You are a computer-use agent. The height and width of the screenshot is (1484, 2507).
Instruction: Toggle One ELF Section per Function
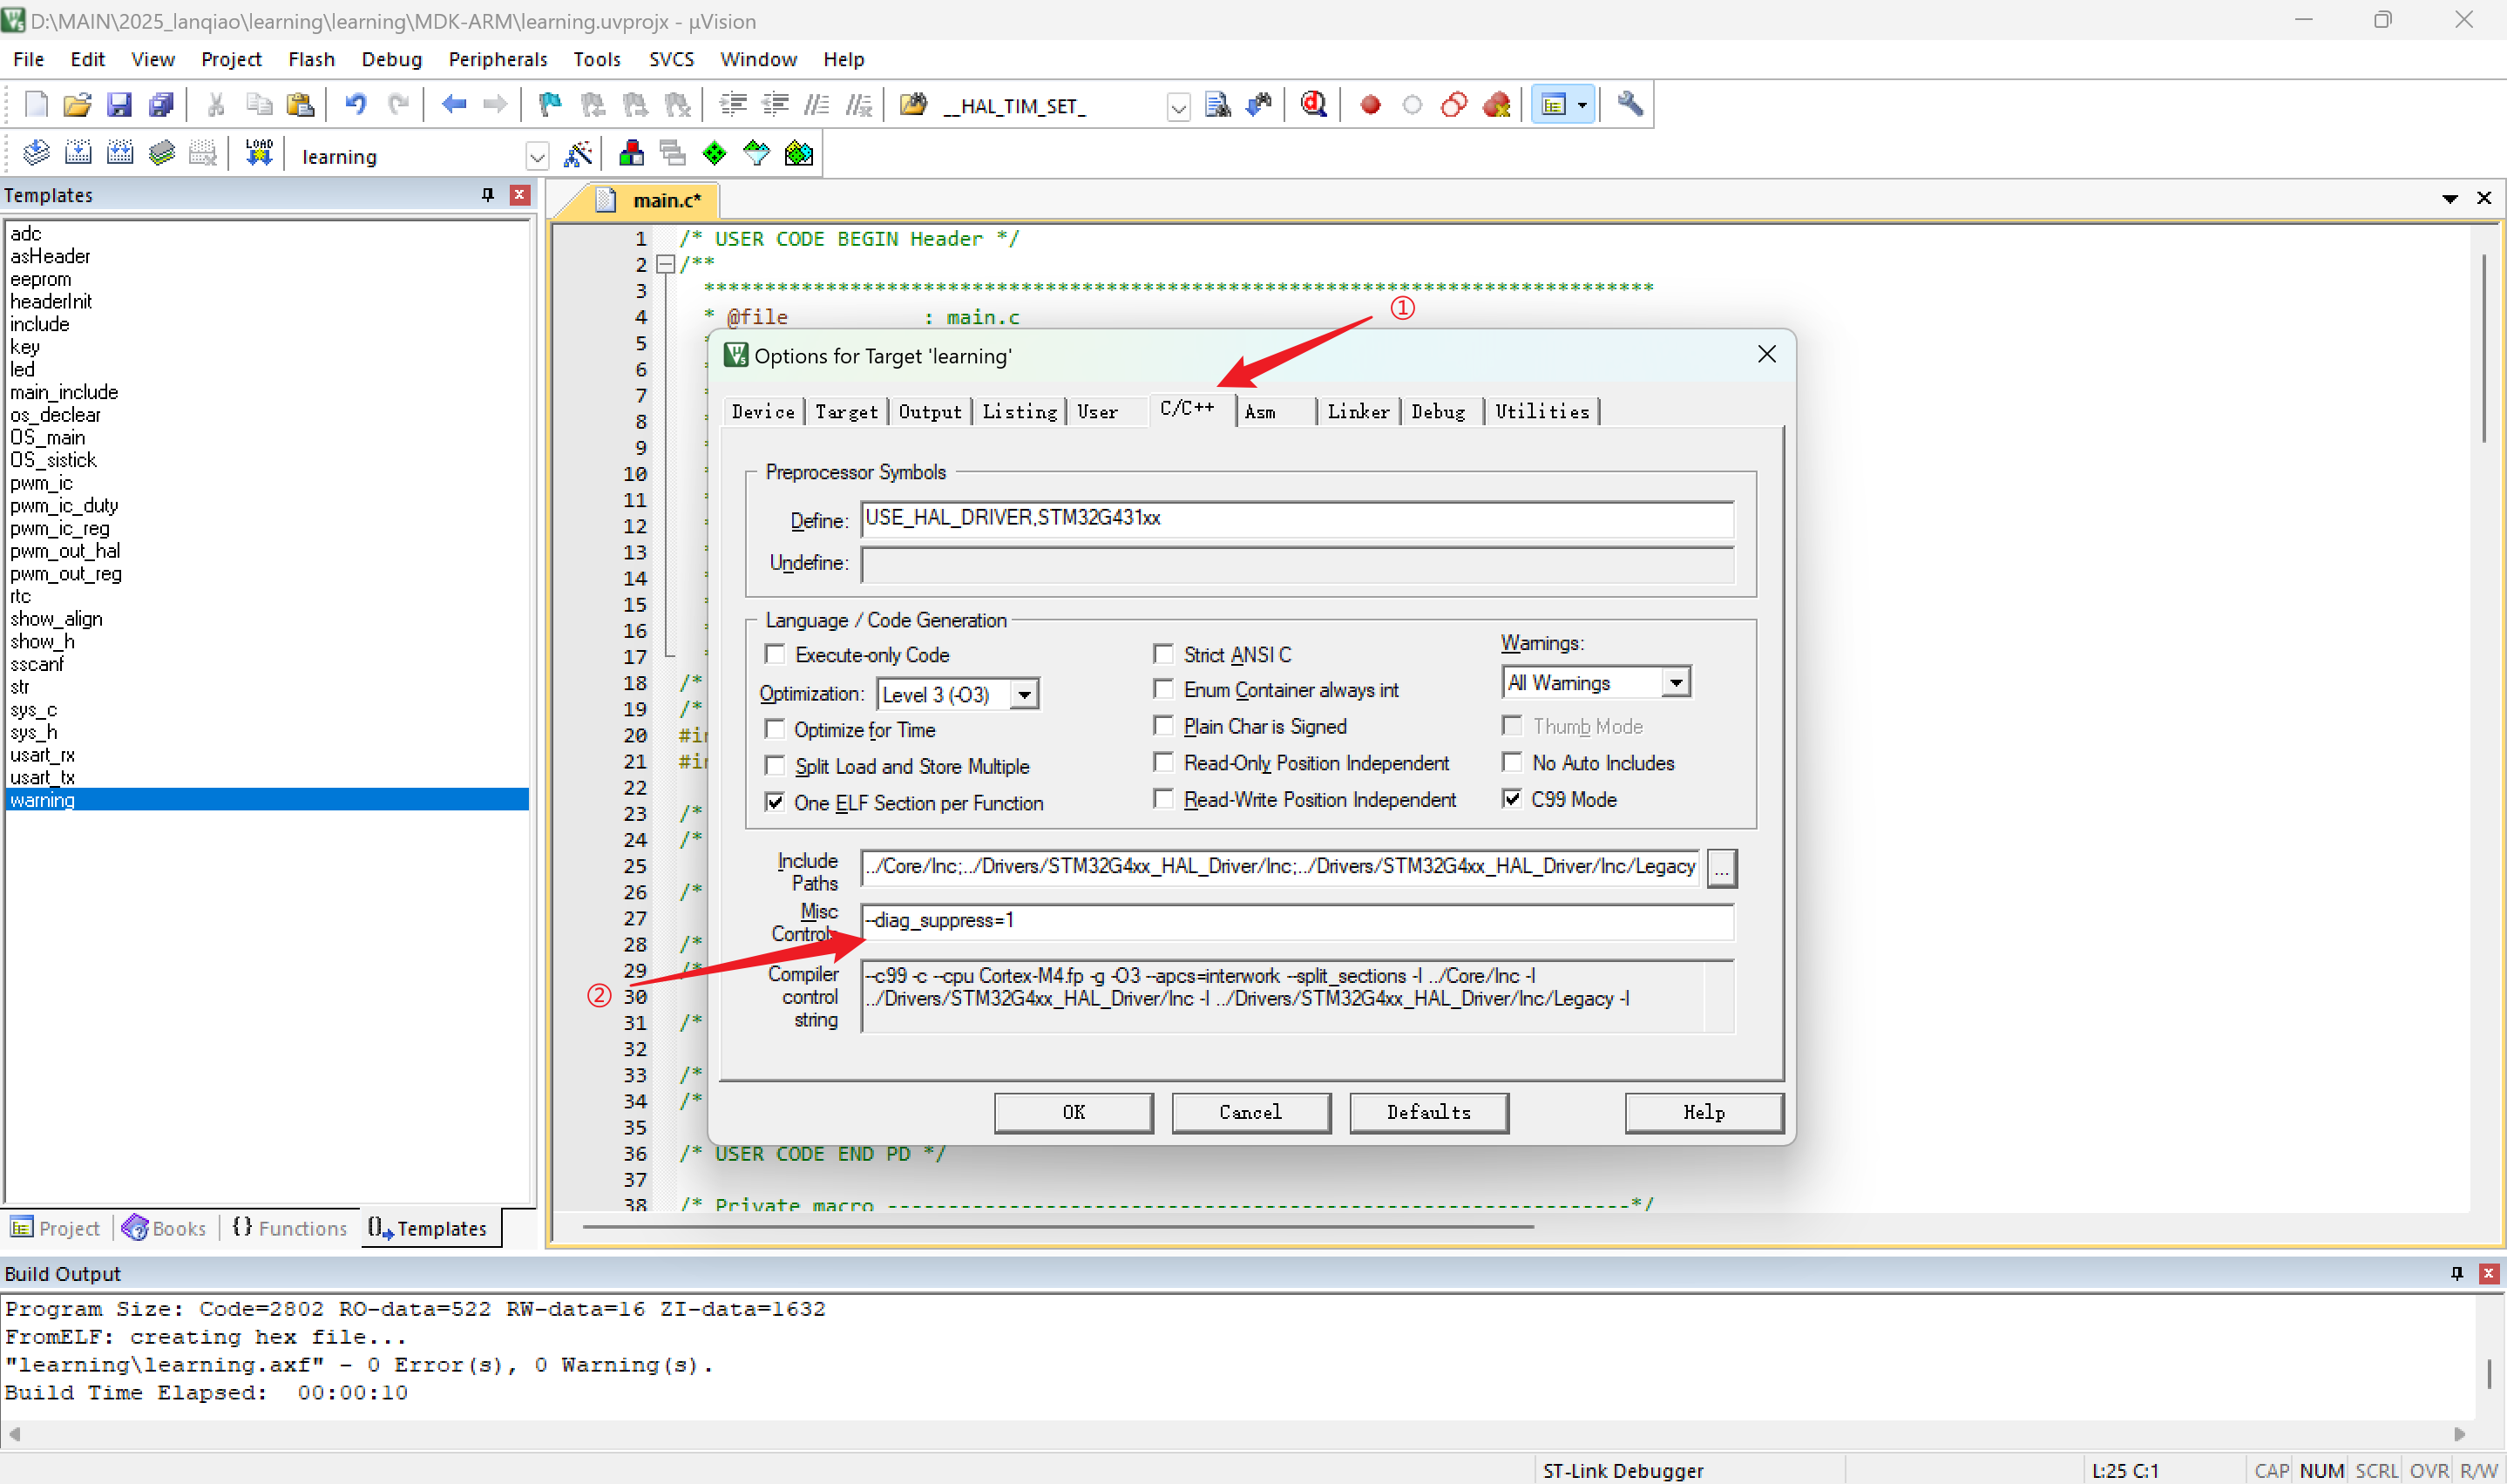tap(774, 802)
